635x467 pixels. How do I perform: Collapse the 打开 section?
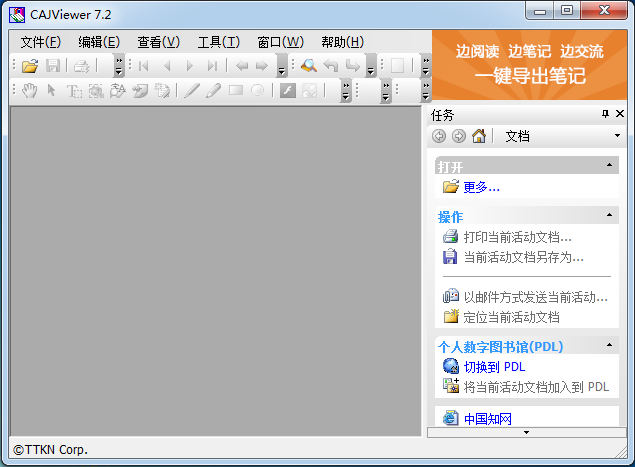coord(609,165)
